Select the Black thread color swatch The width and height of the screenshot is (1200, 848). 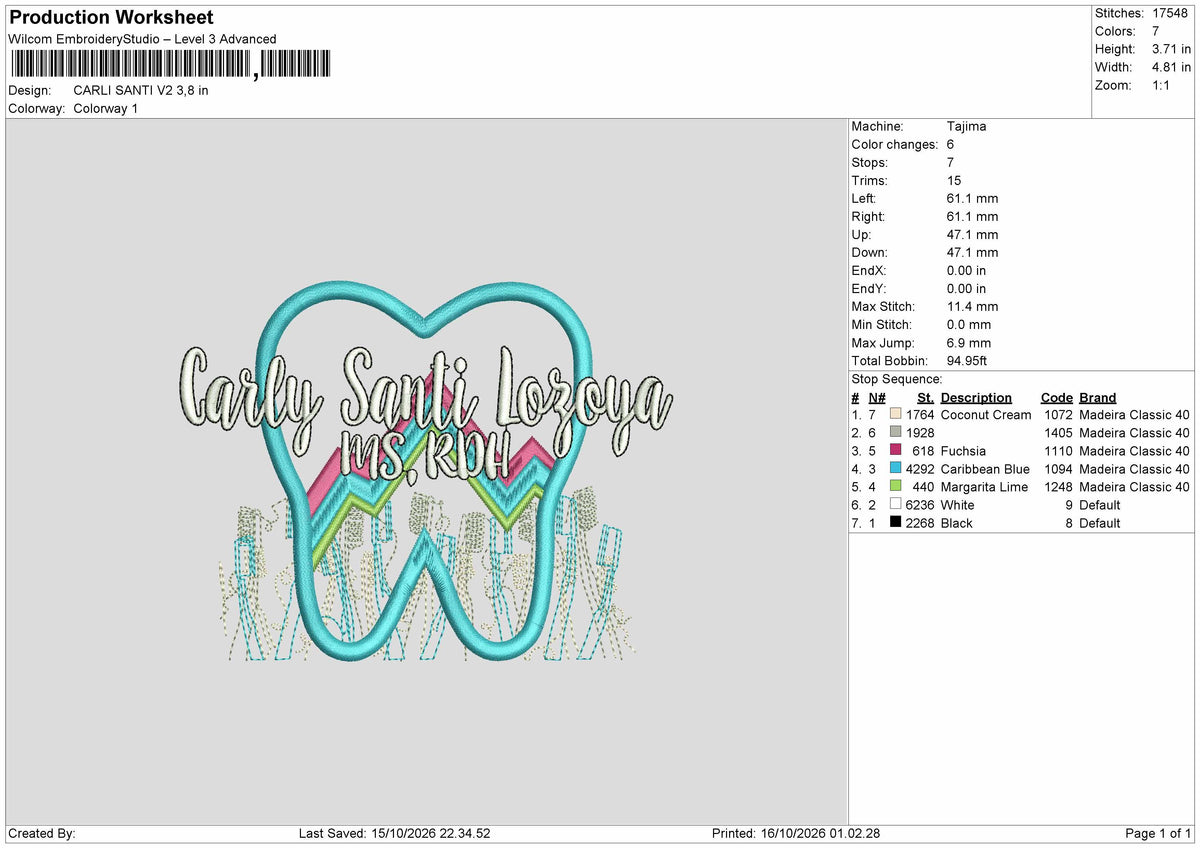point(896,522)
